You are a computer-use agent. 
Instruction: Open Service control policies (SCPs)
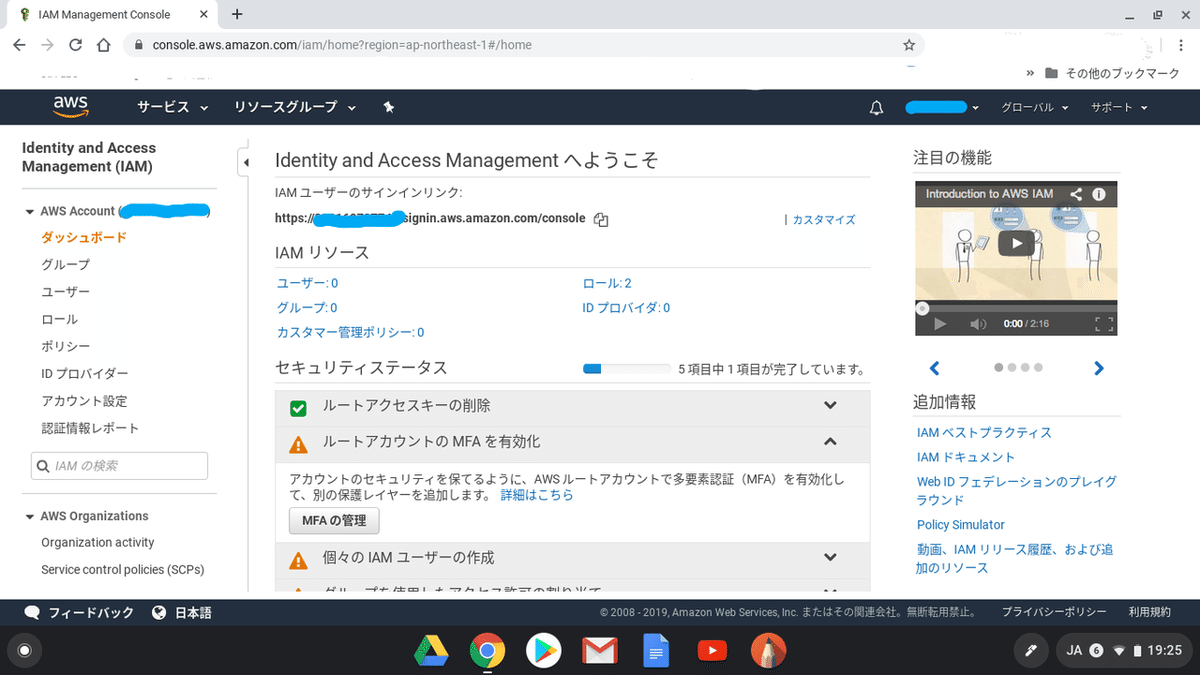tap(123, 569)
